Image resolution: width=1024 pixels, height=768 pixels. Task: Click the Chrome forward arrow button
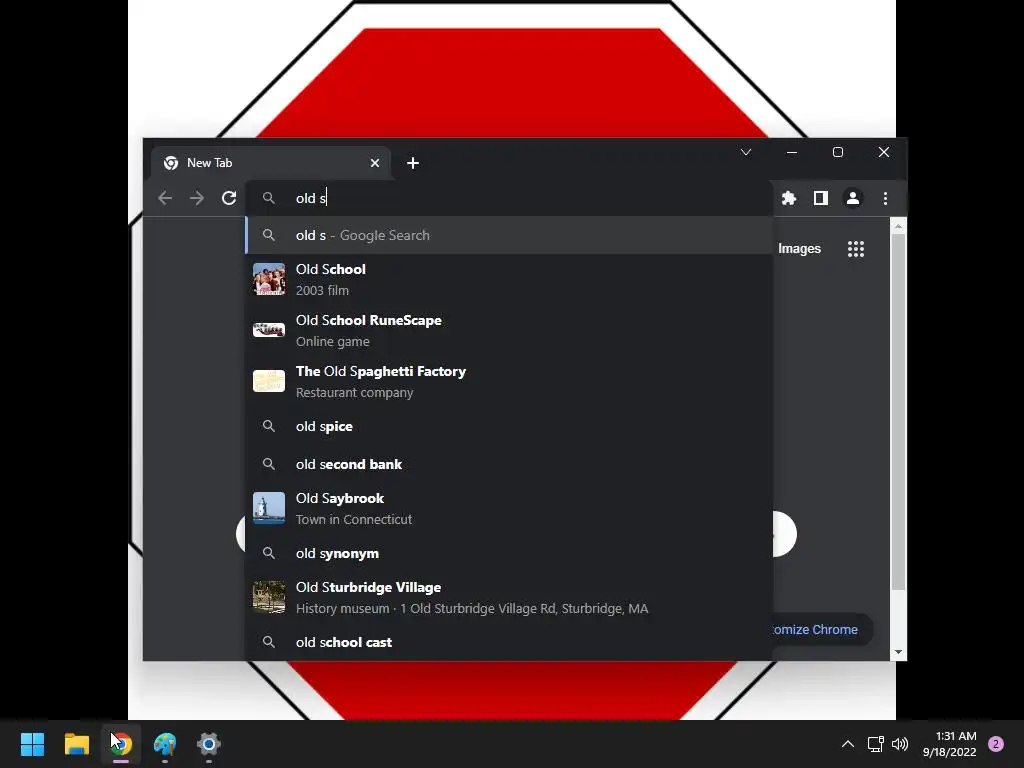(x=197, y=198)
